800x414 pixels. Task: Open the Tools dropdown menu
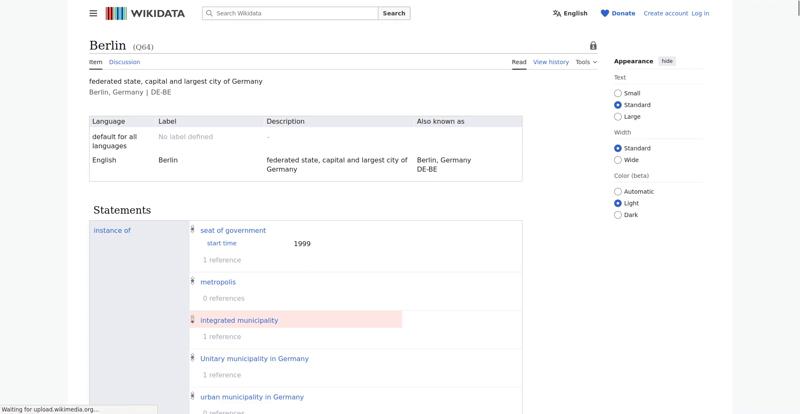586,62
